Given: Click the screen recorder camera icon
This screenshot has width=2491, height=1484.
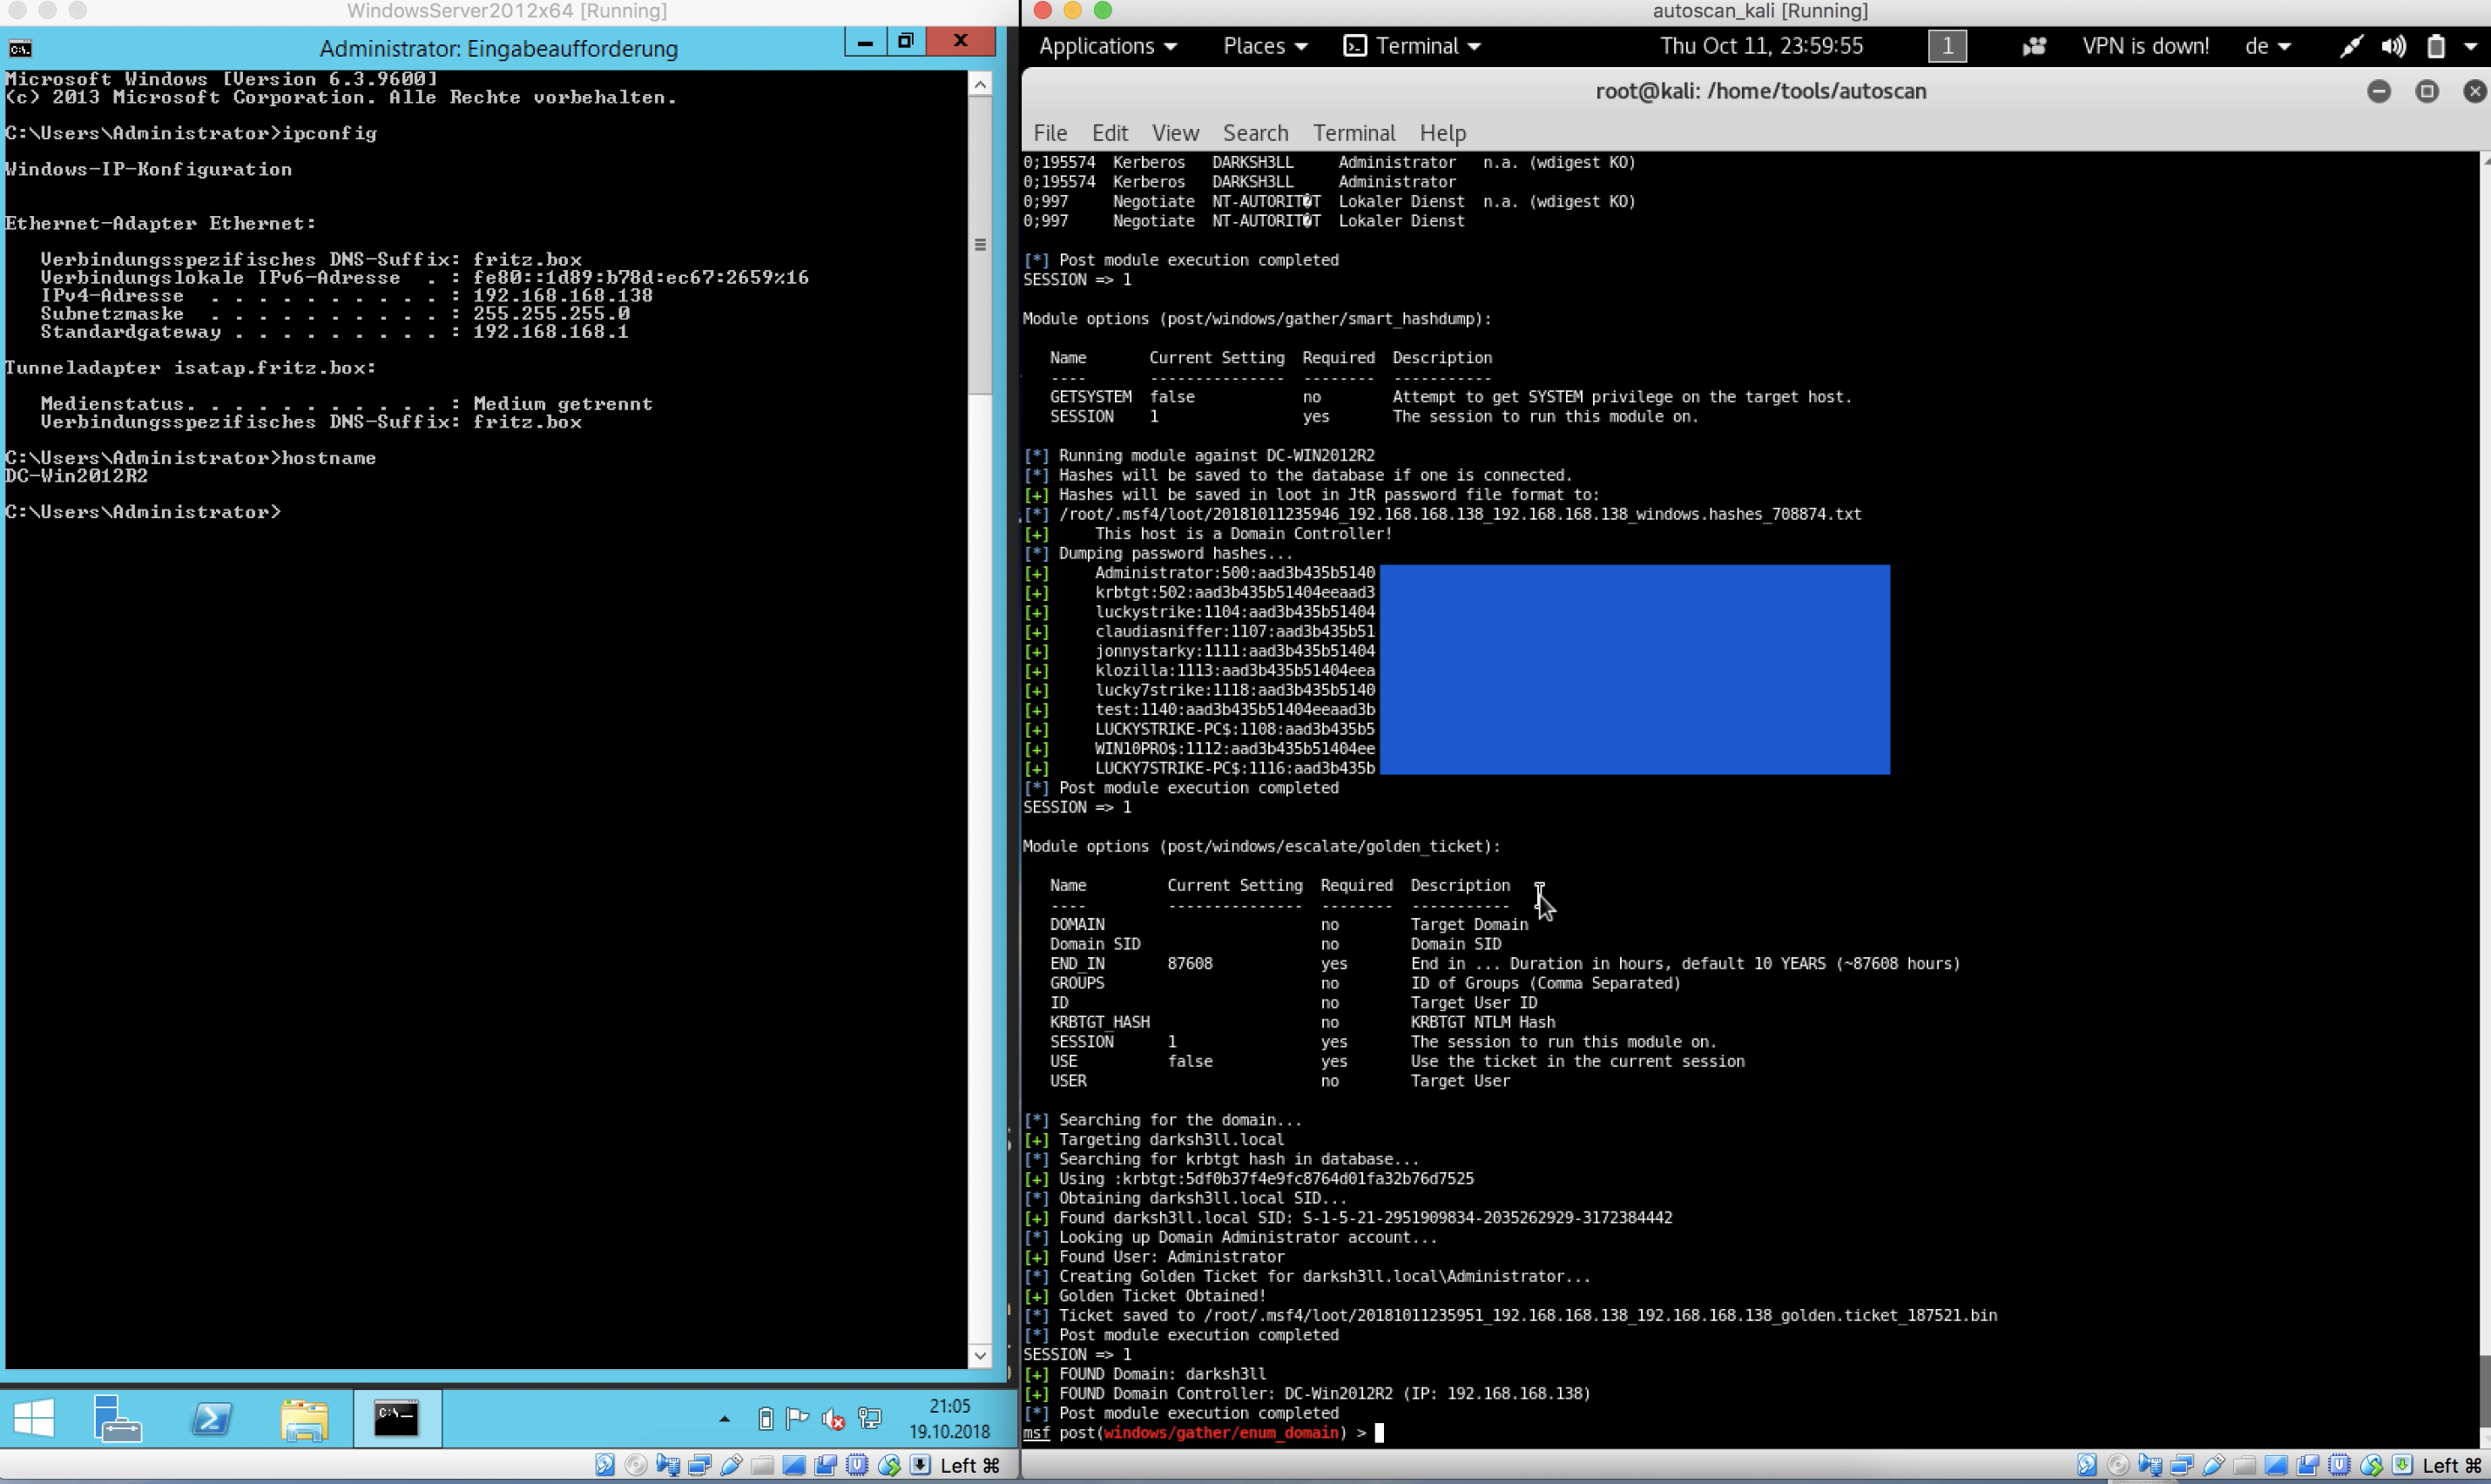Looking at the screenshot, I should (2033, 46).
